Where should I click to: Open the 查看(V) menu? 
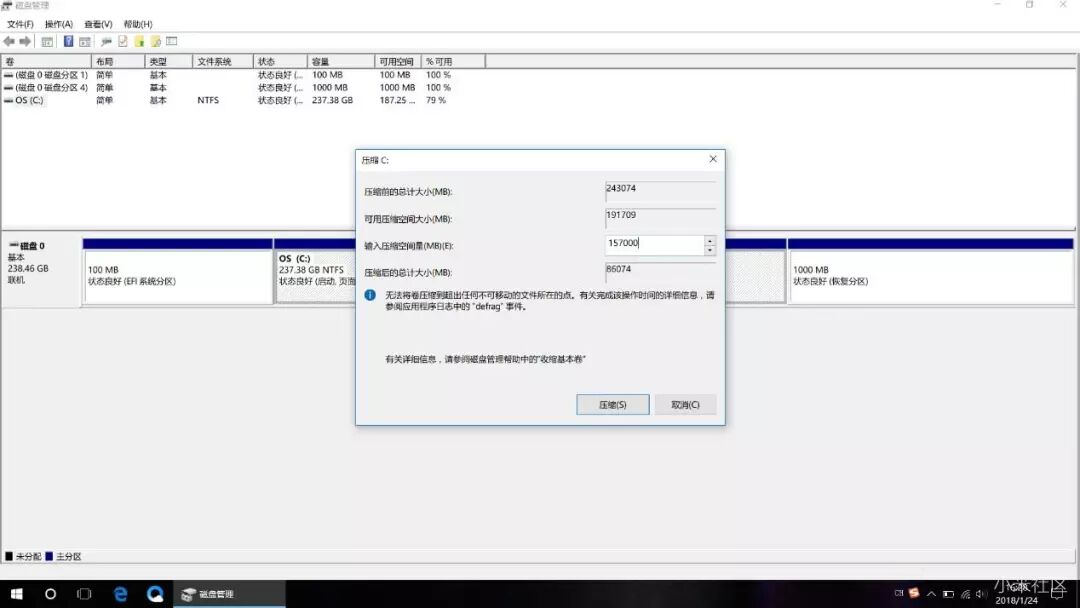(x=98, y=24)
